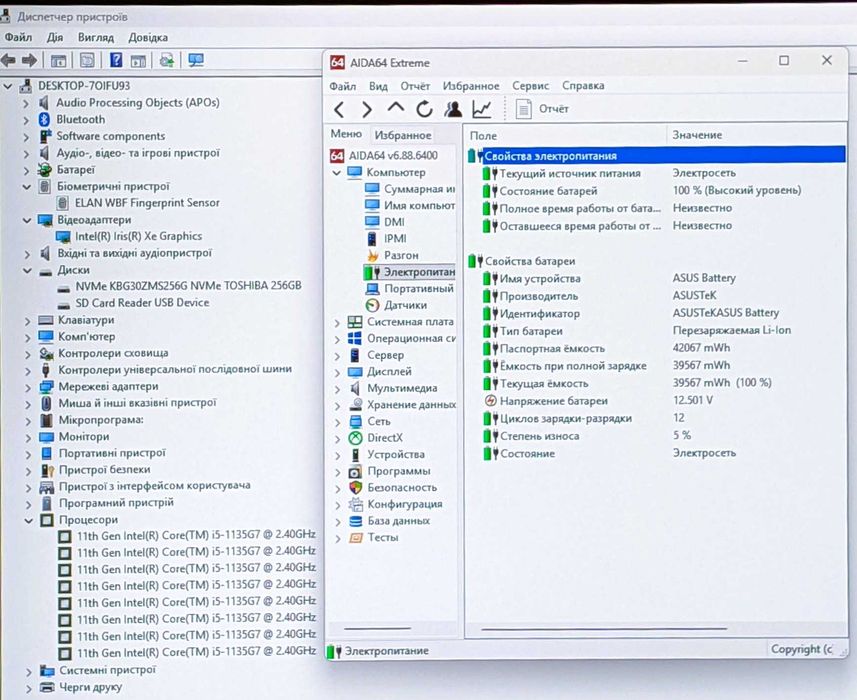
Task: Open the Файл menu in Device Manager
Action: [18, 38]
